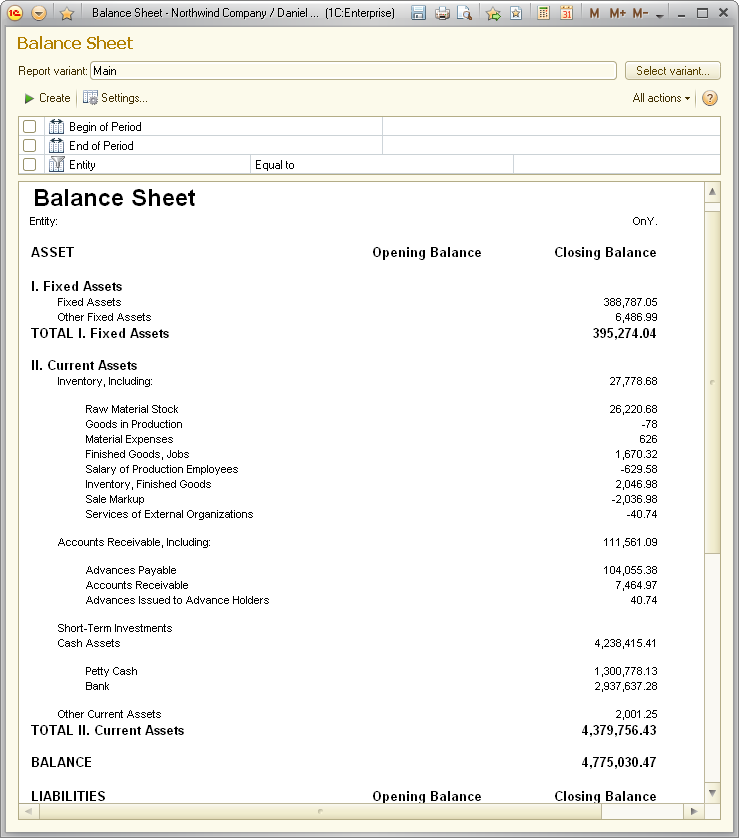
Task: Click 'Accounts Receivable, Including:' label
Action: 134,542
